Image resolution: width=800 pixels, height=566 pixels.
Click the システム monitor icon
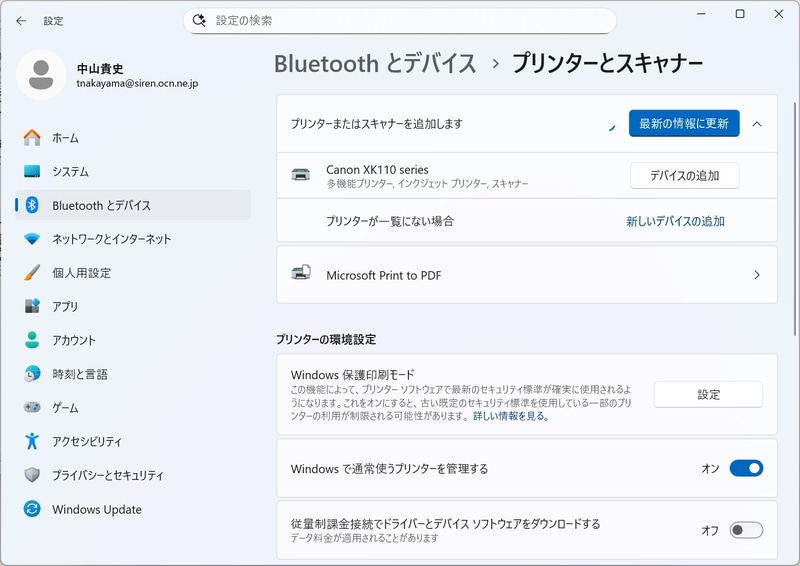tap(32, 171)
